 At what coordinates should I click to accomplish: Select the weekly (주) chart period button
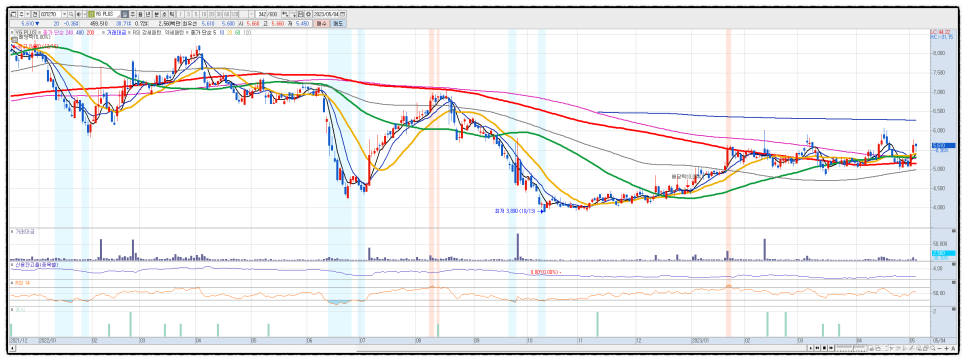tap(132, 14)
